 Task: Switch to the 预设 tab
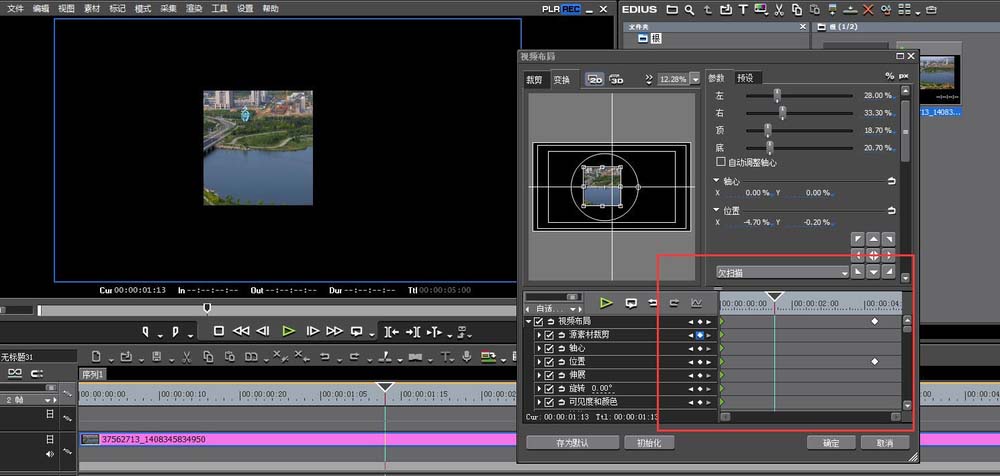[x=745, y=78]
